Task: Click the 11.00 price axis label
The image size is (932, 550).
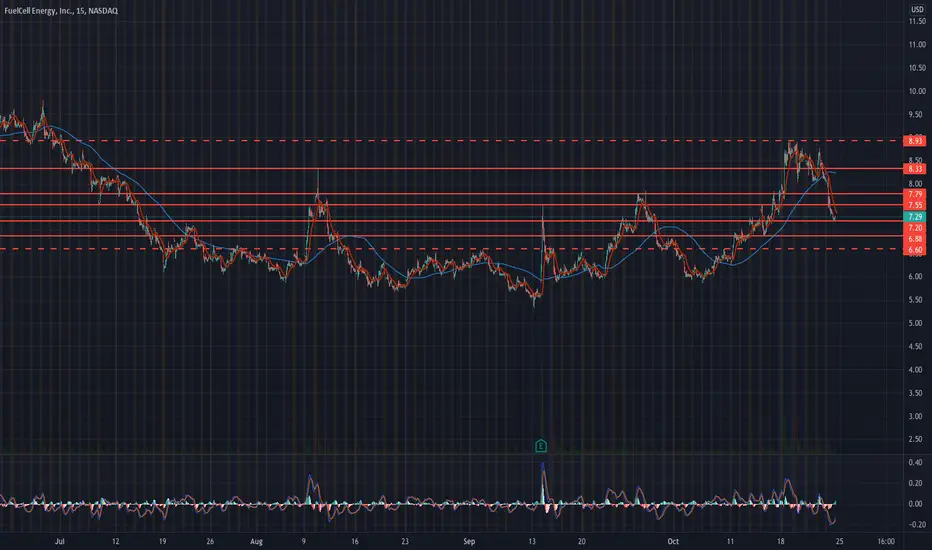Action: click(x=917, y=45)
